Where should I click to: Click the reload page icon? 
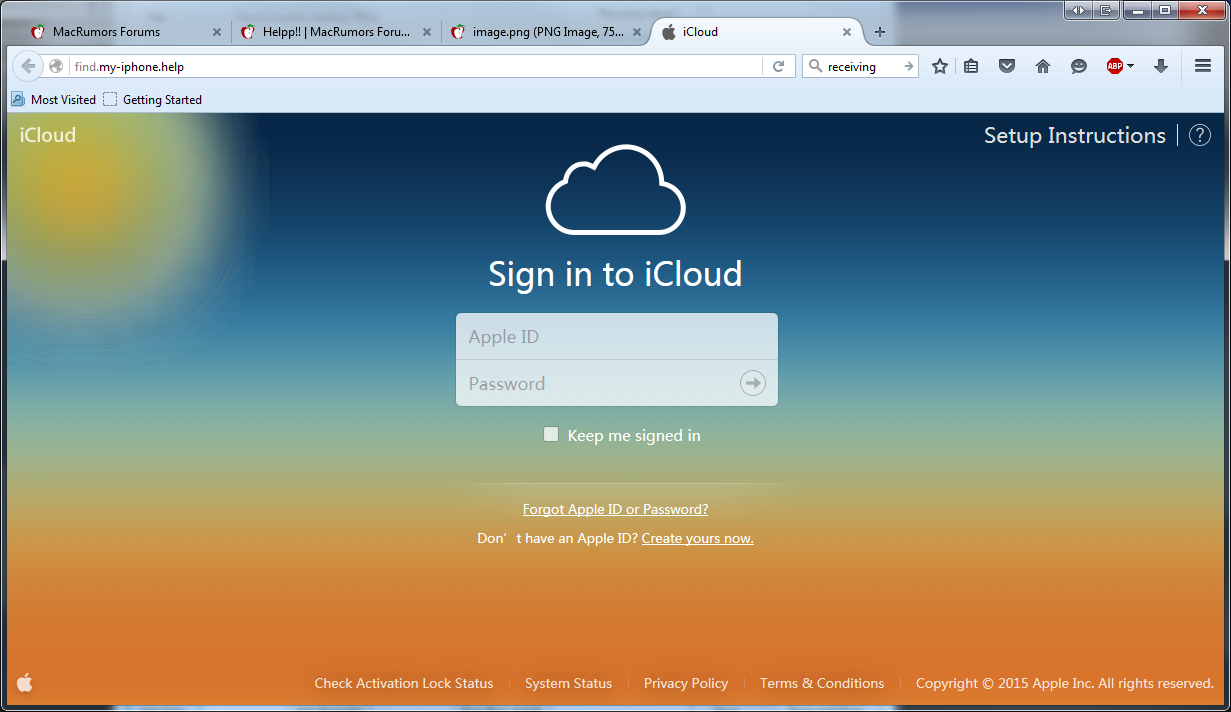coord(778,67)
